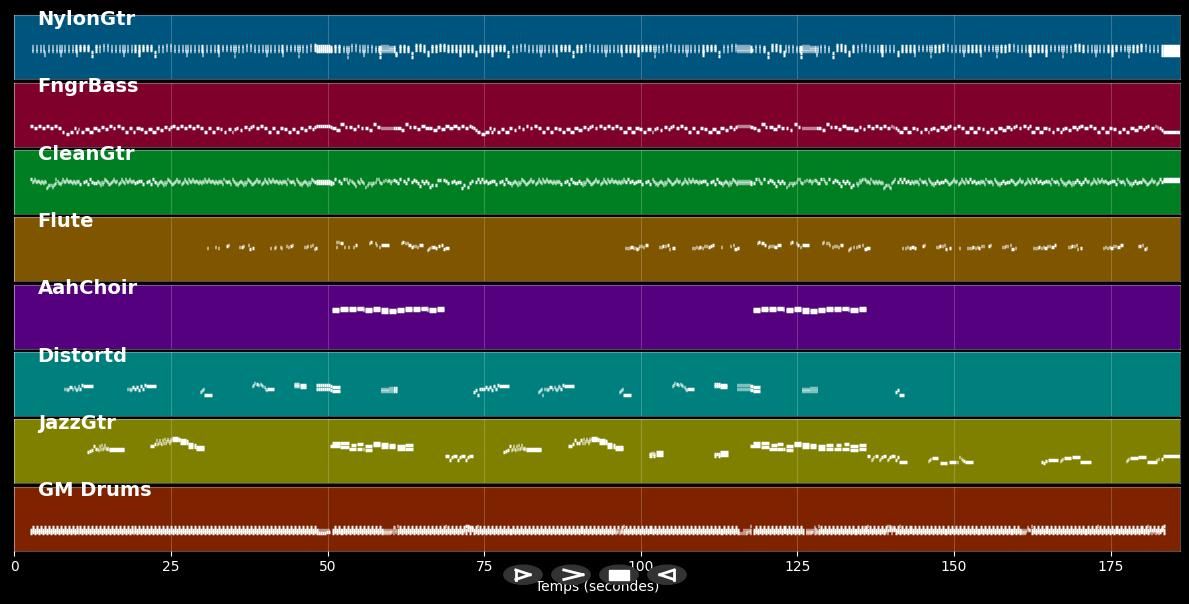
Task: Select the GM Drums track label
Action: 94,490
